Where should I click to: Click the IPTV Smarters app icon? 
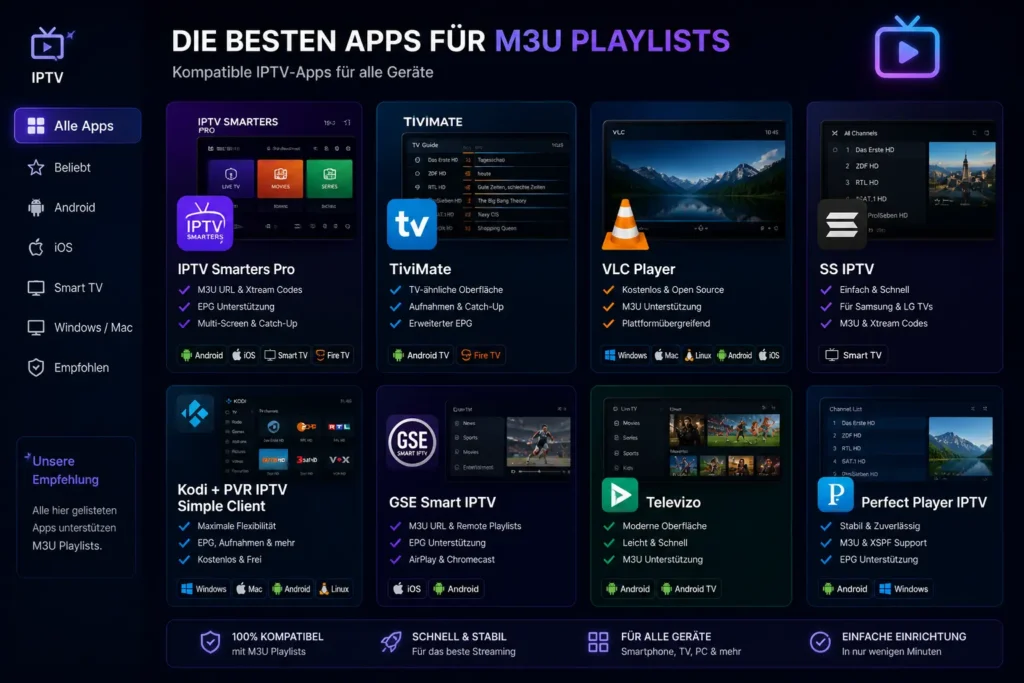coord(205,223)
